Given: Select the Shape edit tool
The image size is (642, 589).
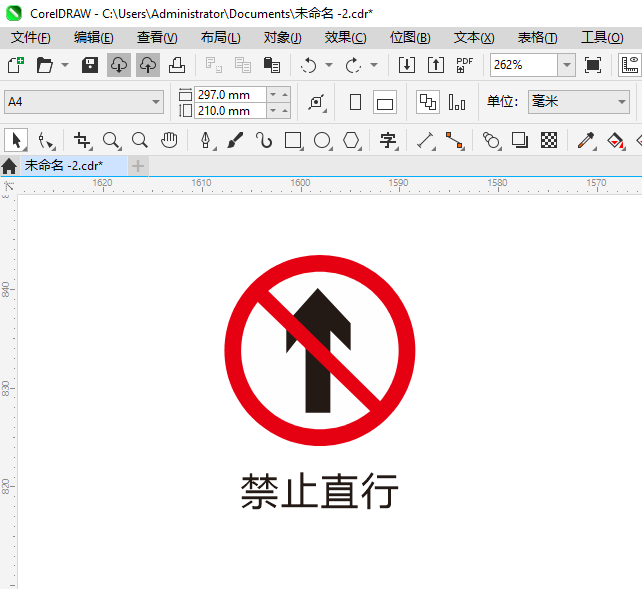Looking at the screenshot, I should click(x=45, y=140).
